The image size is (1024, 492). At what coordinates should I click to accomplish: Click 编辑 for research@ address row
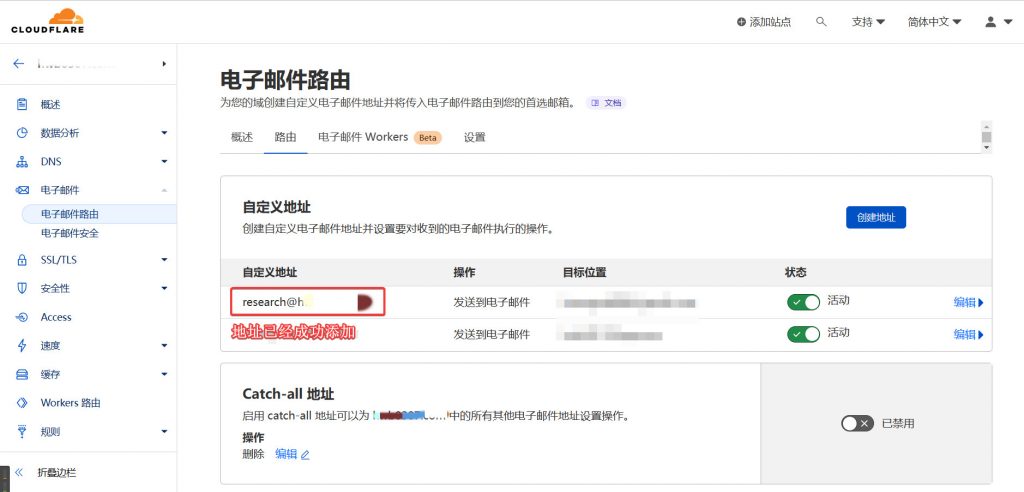coord(968,303)
